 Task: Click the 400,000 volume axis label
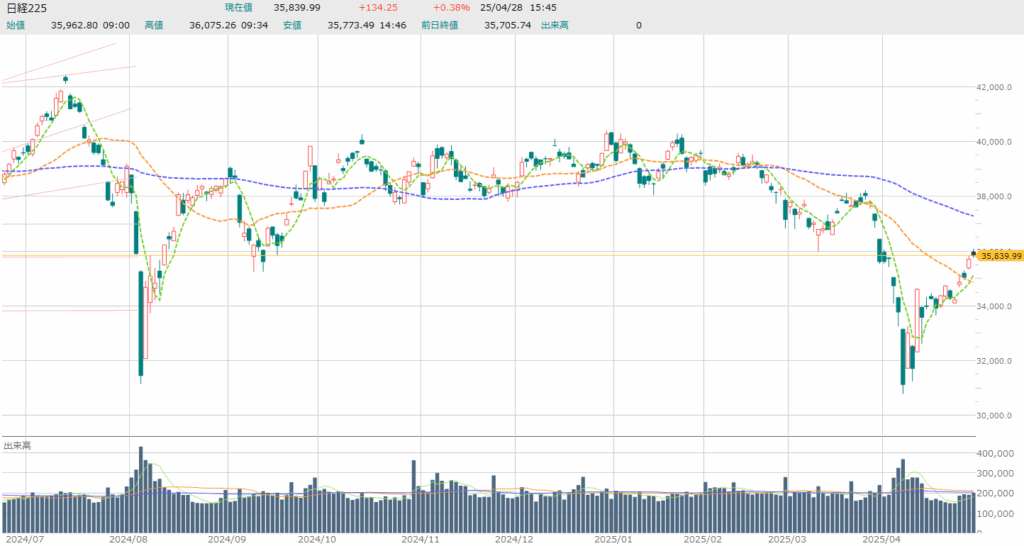point(995,453)
